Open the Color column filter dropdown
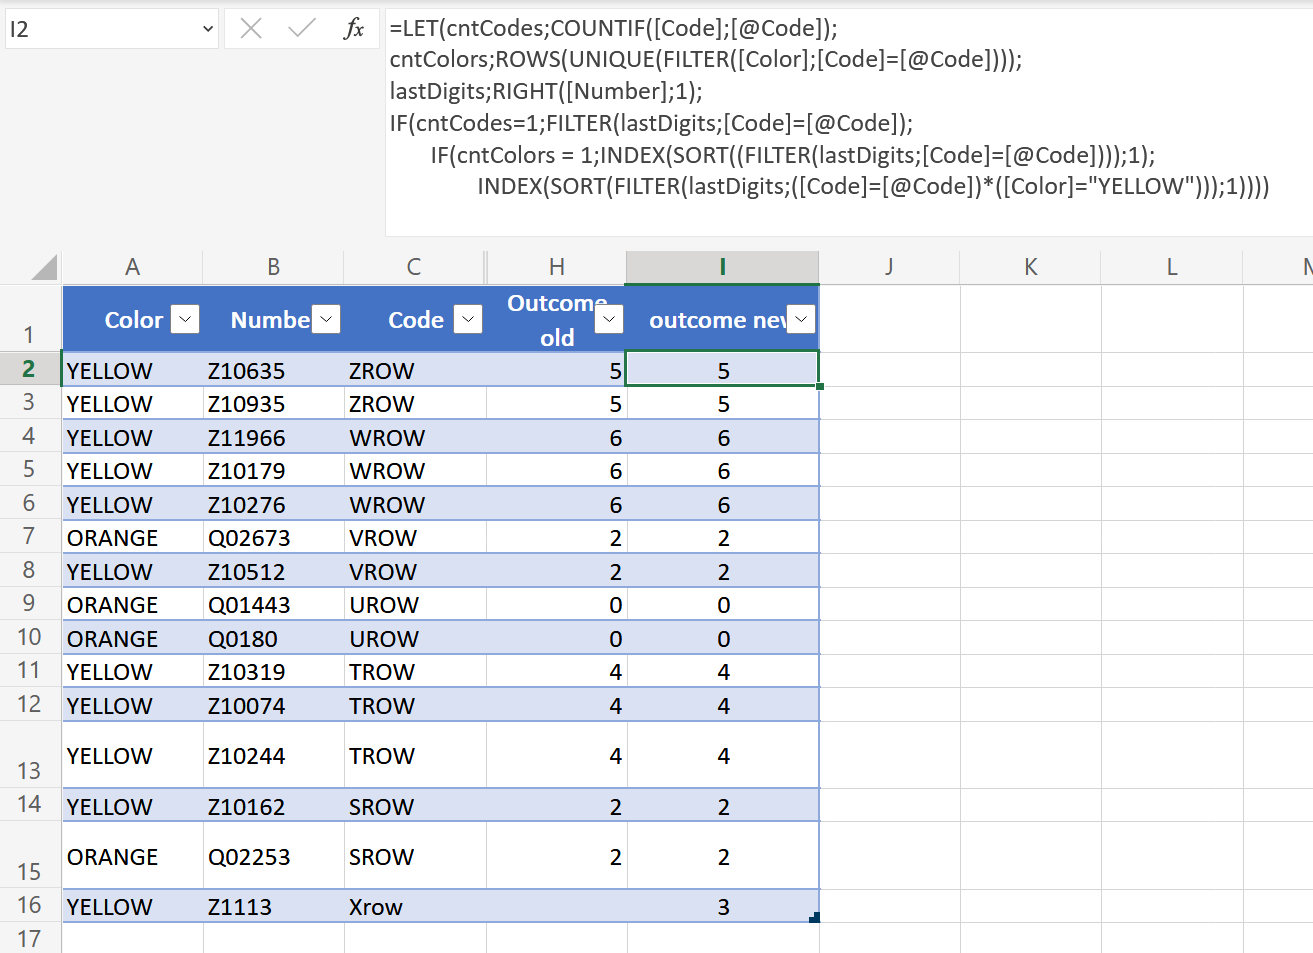1313x953 pixels. coord(185,319)
